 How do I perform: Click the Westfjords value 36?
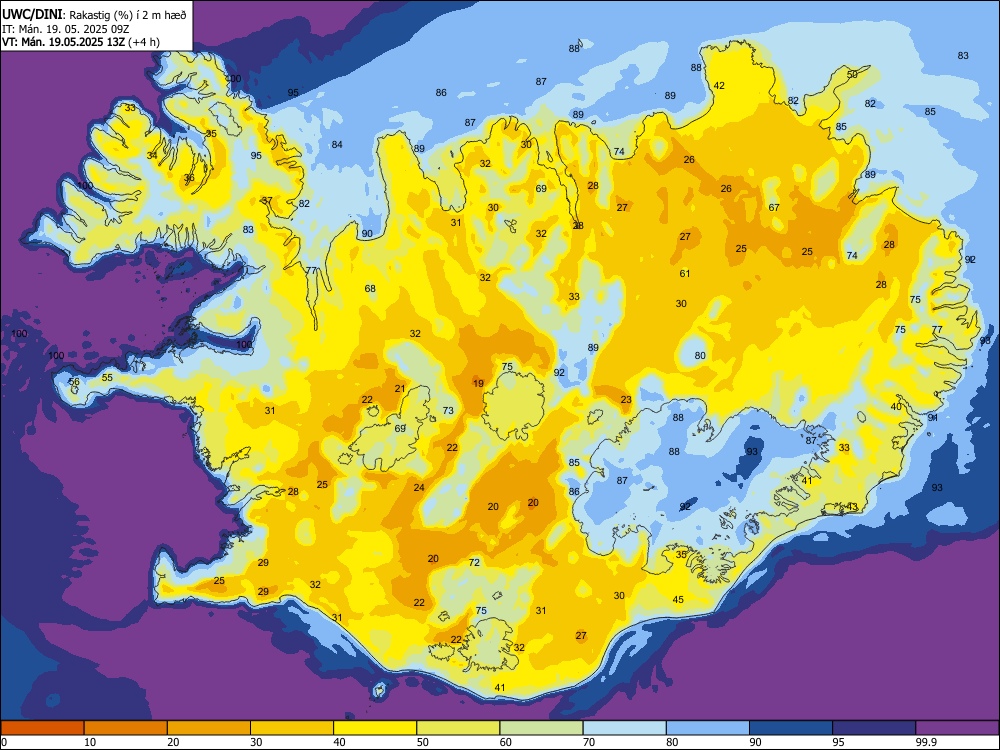[189, 179]
